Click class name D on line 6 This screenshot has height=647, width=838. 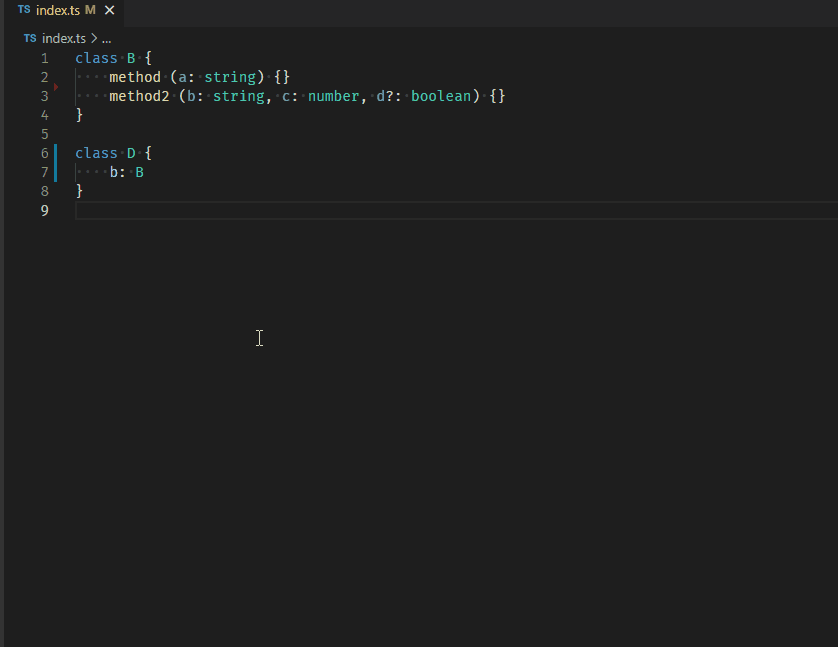(131, 153)
